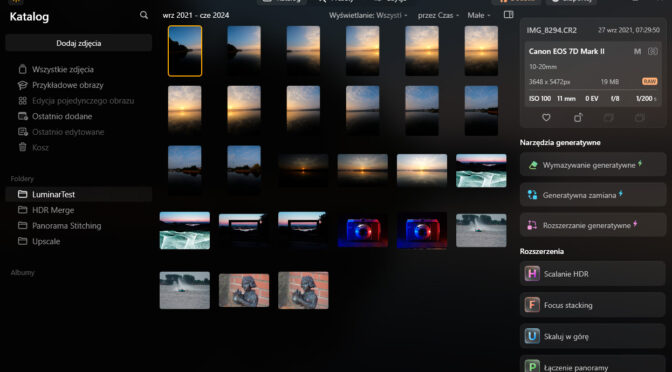Select the yellow-outlined selected photo thumbnail

point(185,51)
